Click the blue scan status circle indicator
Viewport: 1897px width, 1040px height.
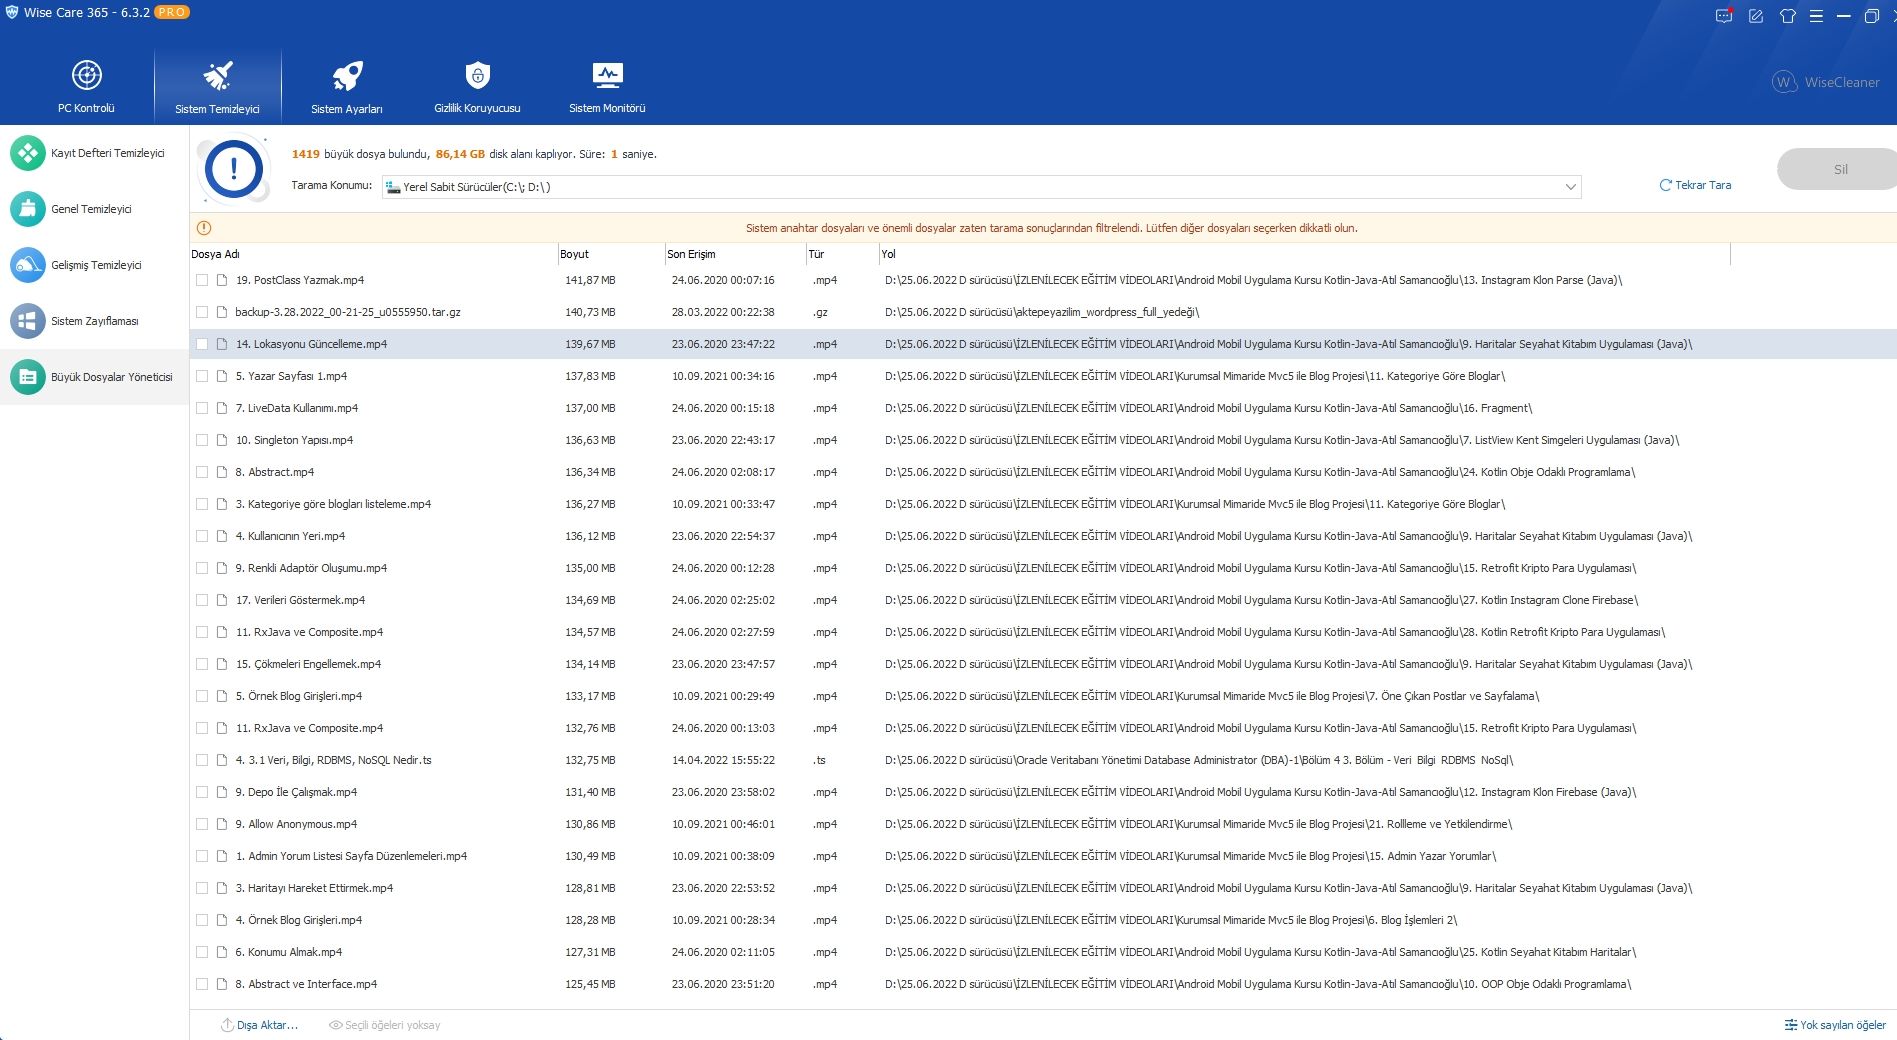coord(233,168)
